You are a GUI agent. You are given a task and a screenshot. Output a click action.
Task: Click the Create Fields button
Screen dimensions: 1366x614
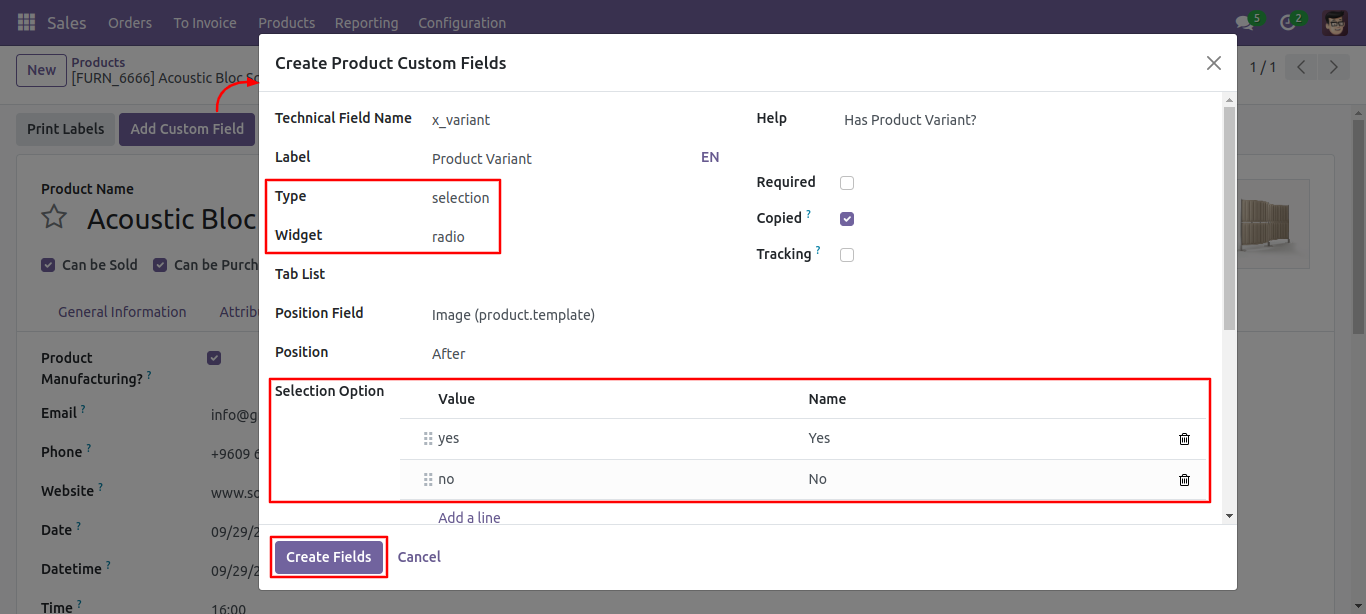(329, 557)
